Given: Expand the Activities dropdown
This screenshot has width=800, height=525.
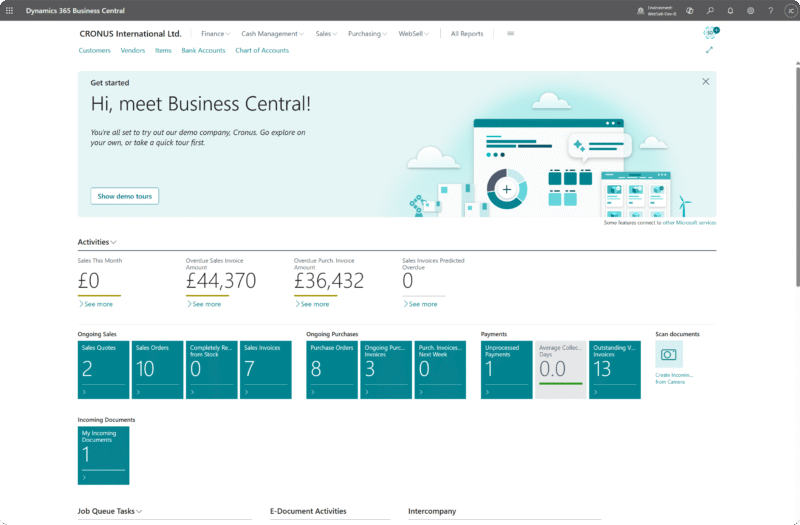Looking at the screenshot, I should [x=97, y=242].
